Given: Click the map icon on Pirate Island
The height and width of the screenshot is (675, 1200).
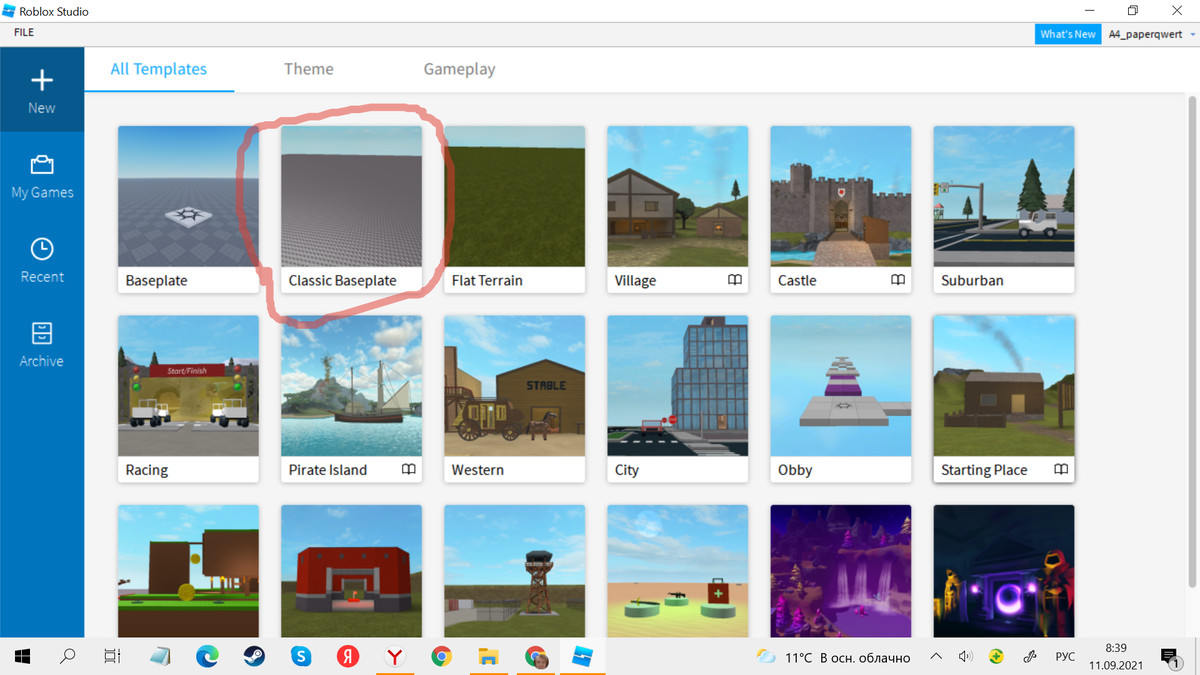Looking at the screenshot, I should click(408, 469).
